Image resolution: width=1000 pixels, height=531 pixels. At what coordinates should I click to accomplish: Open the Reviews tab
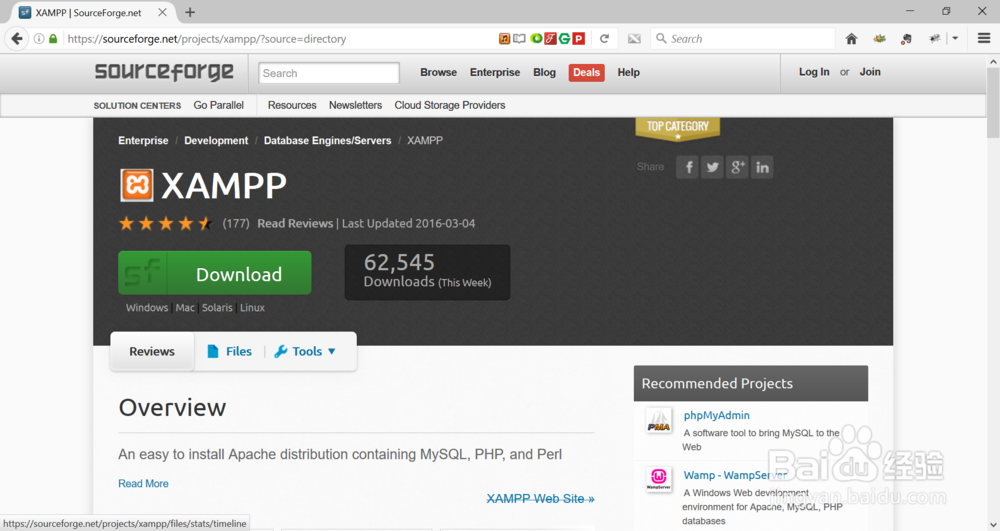[152, 351]
